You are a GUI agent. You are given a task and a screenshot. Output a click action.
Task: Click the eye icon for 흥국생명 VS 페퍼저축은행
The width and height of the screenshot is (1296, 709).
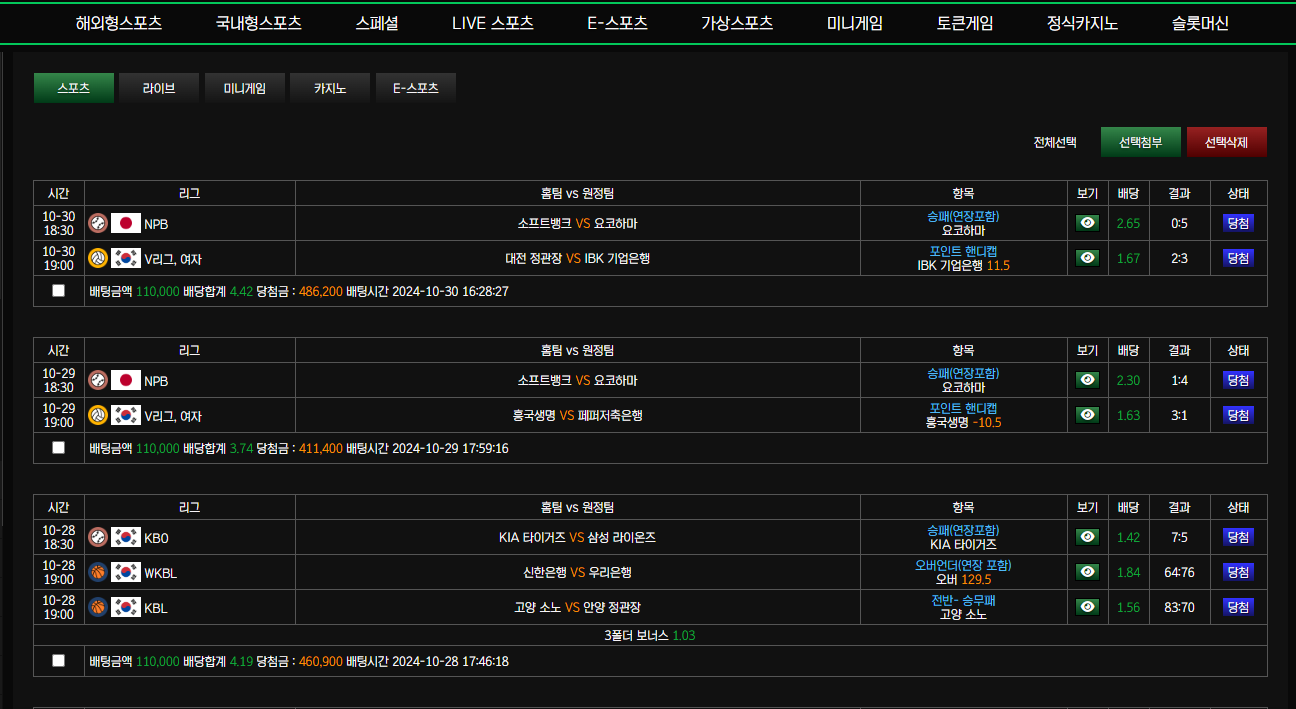point(1087,415)
